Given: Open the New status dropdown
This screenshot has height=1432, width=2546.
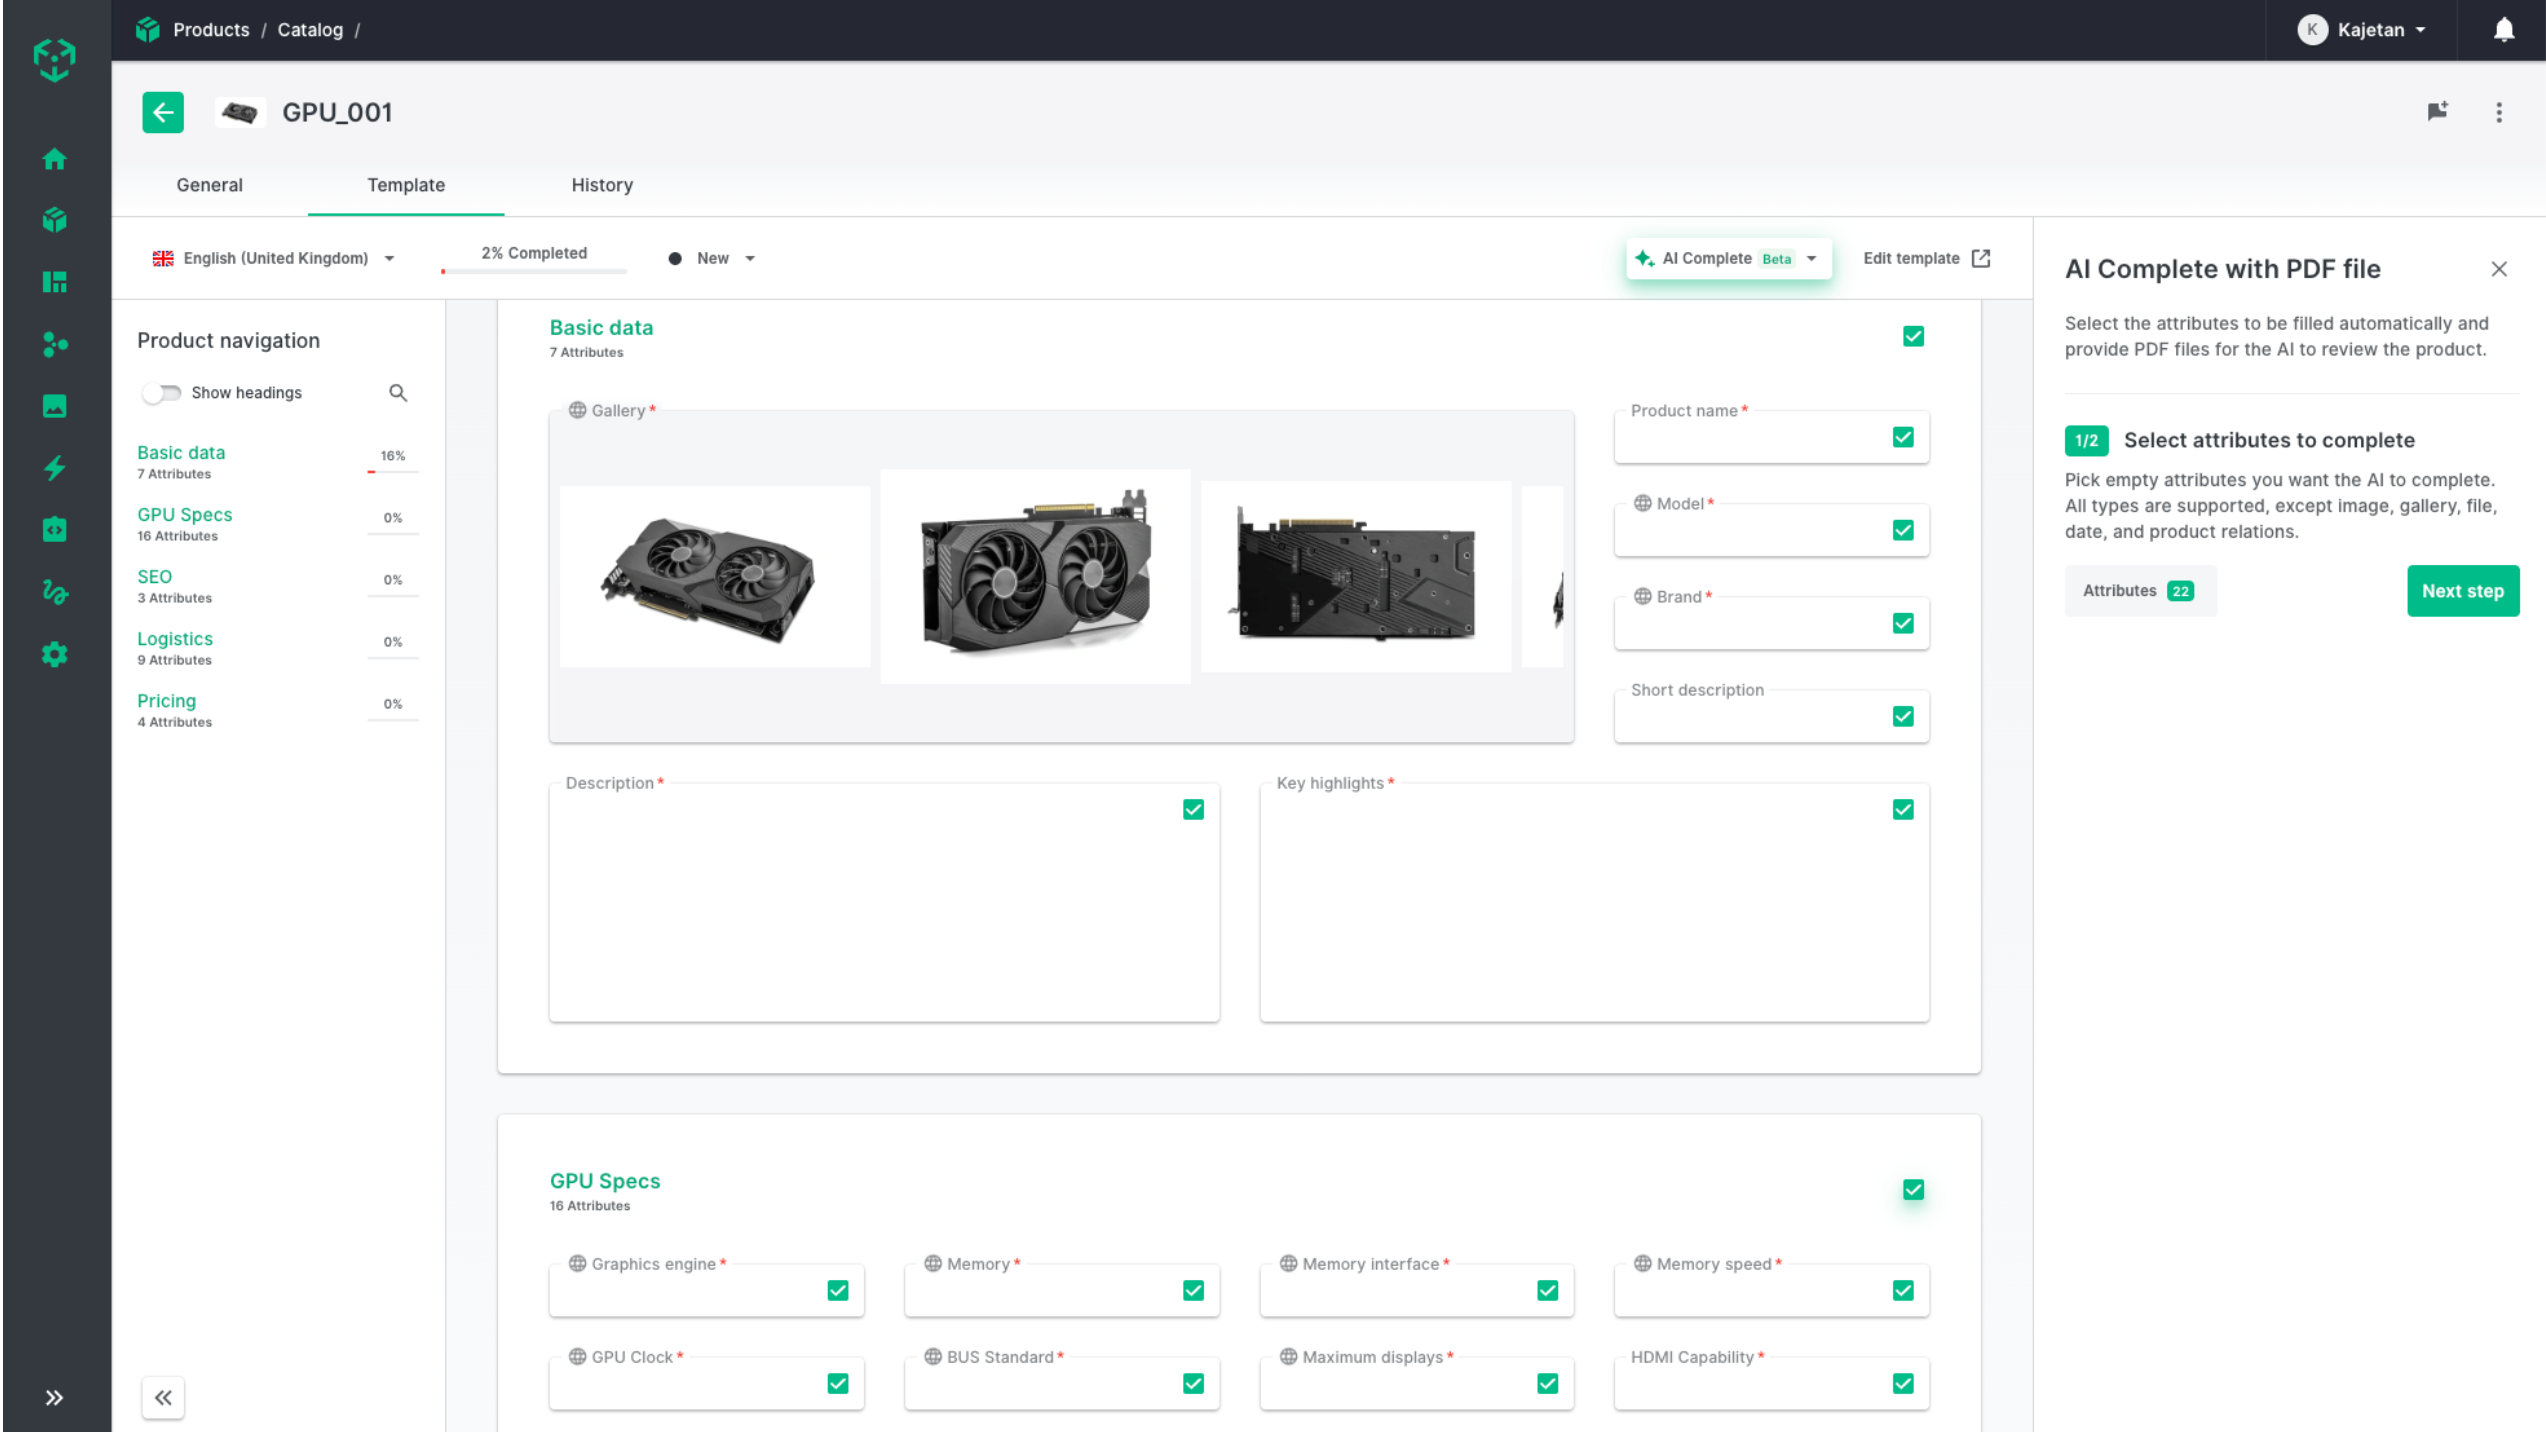Looking at the screenshot, I should pyautogui.click(x=712, y=258).
